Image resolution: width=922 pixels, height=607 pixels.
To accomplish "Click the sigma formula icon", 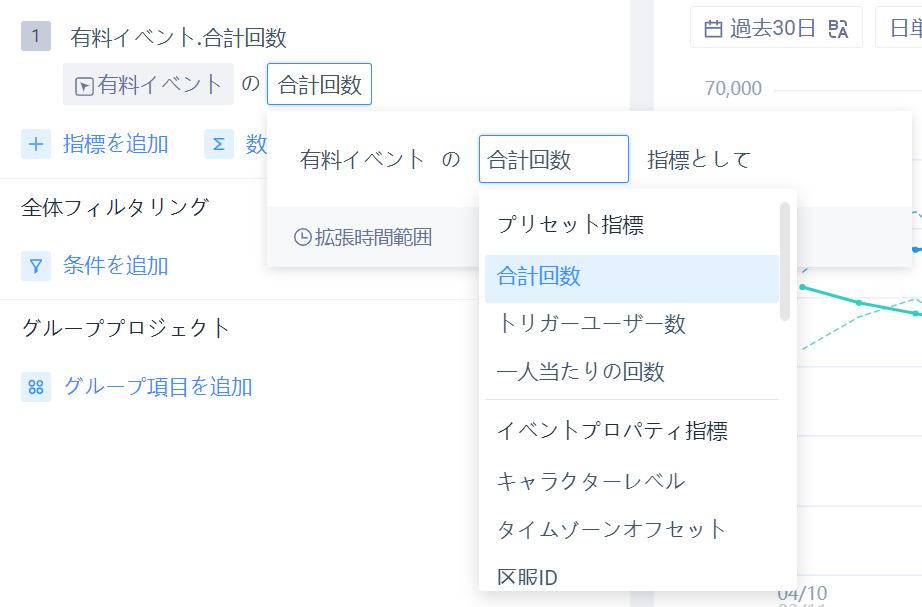I will point(219,144).
